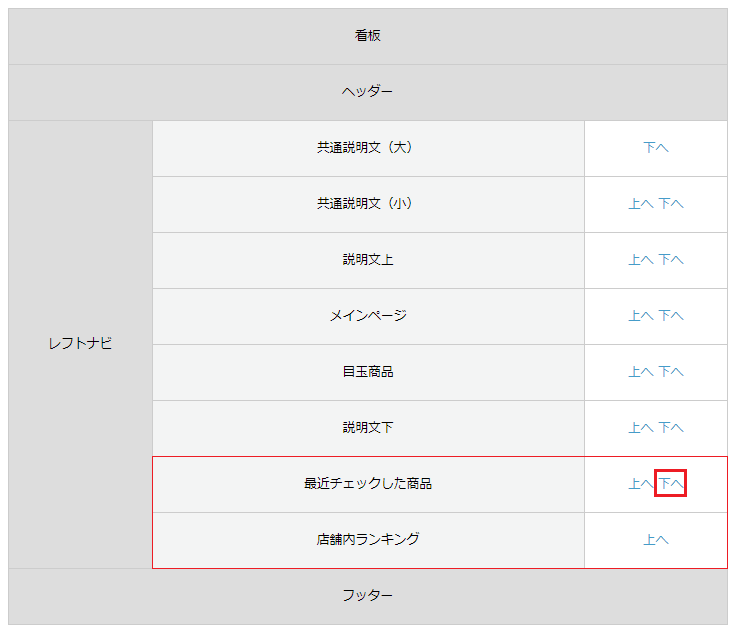This screenshot has width=736, height=634.
Task: Move 目玉商品 down with 下へ
Action: pos(671,372)
